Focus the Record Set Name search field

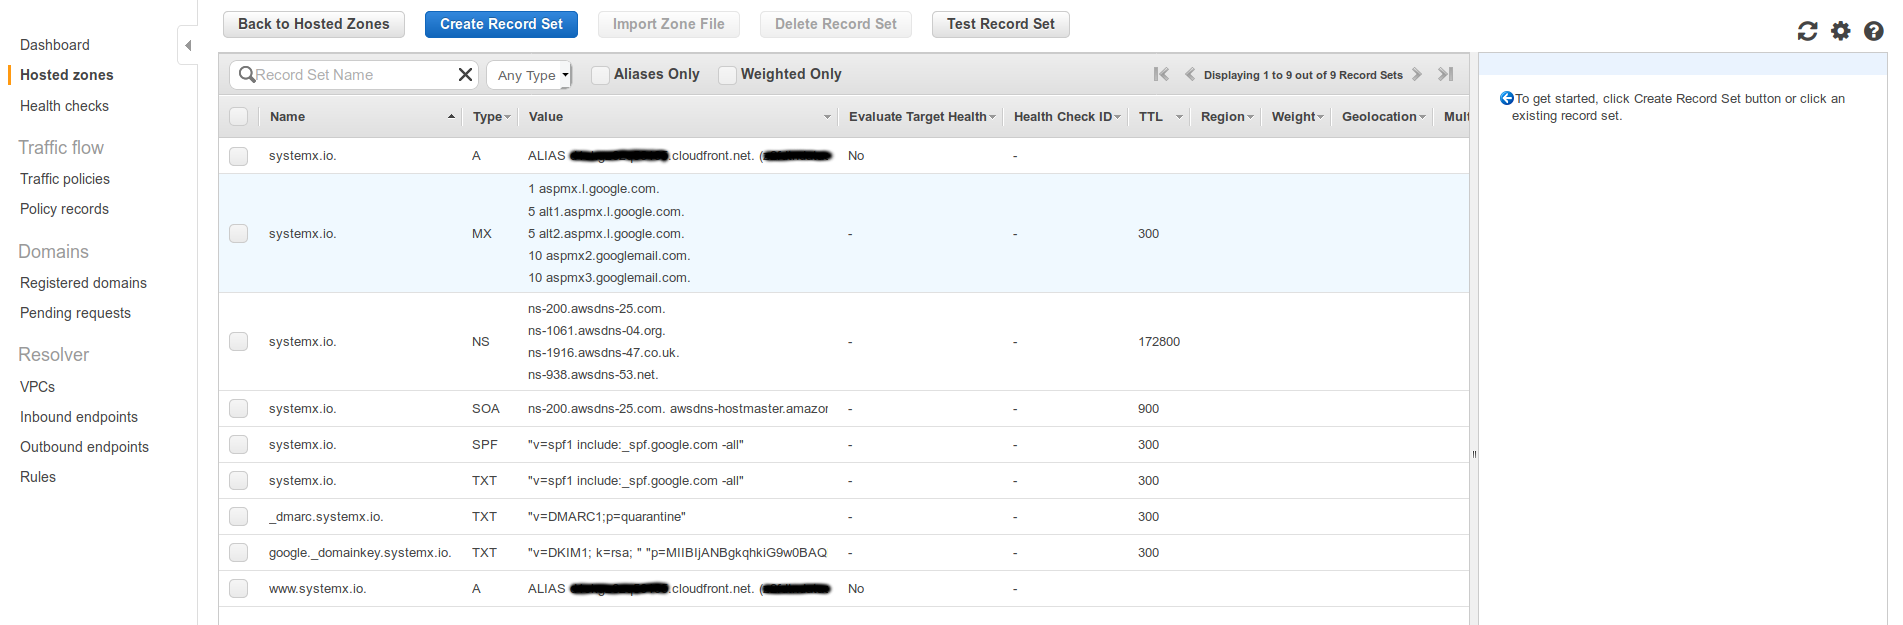[354, 75]
